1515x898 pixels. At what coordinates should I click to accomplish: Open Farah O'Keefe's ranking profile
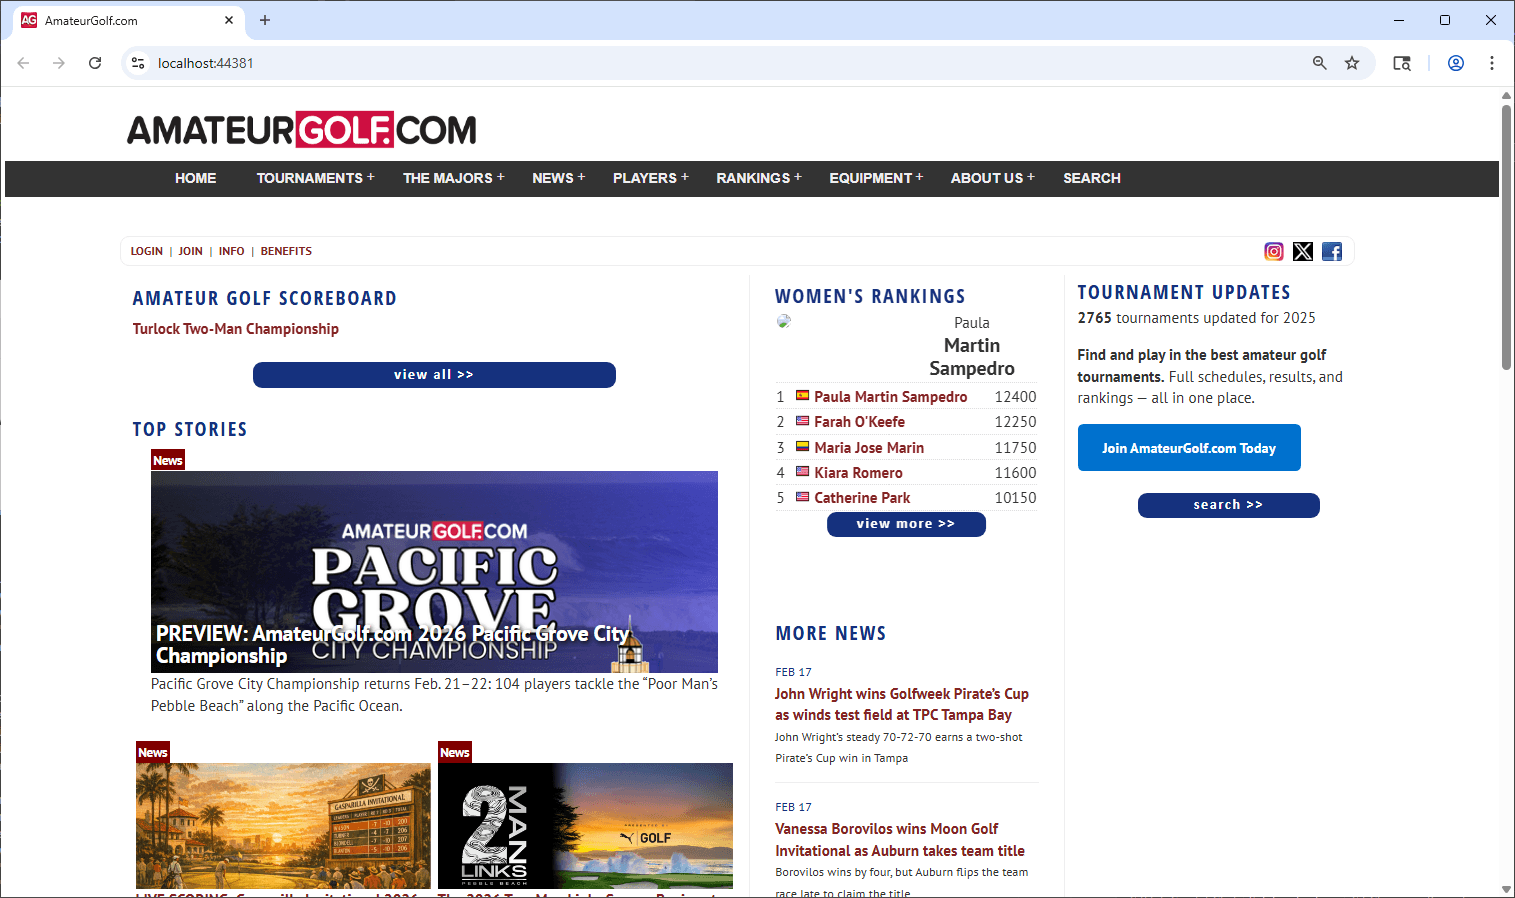point(859,422)
